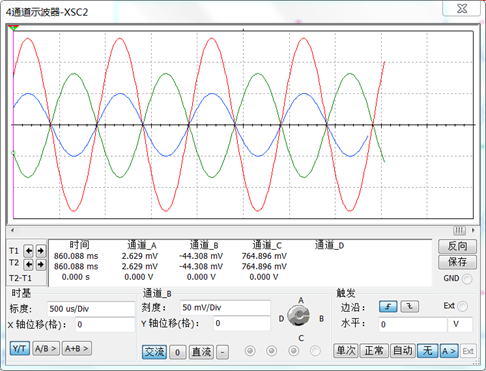Toggle the GND radio button

click(467, 279)
